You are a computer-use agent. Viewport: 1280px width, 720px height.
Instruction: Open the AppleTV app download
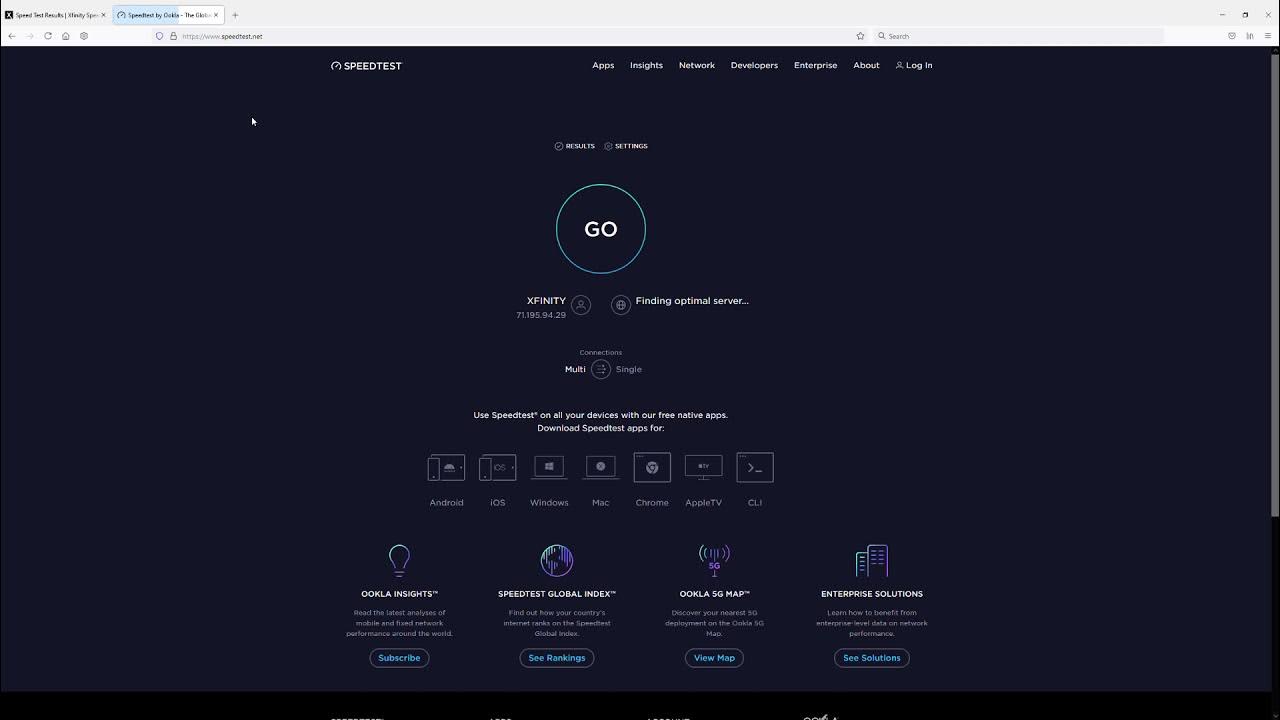pyautogui.click(x=703, y=481)
